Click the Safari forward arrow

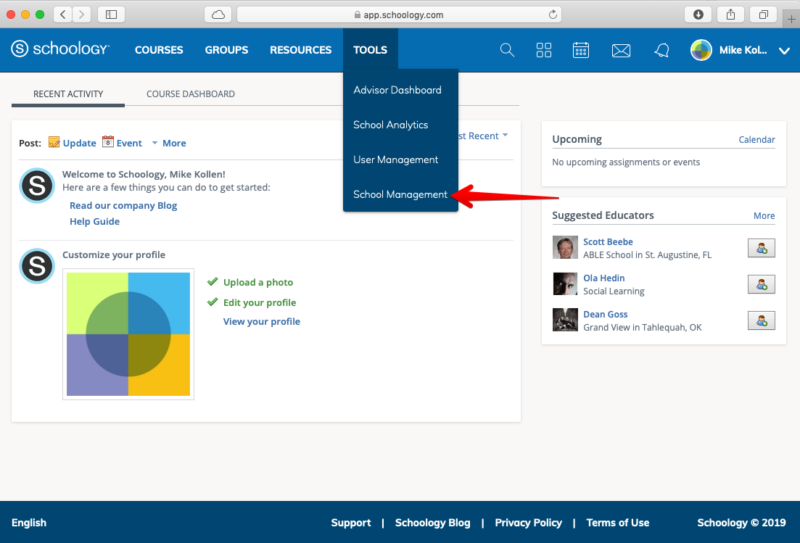[82, 14]
